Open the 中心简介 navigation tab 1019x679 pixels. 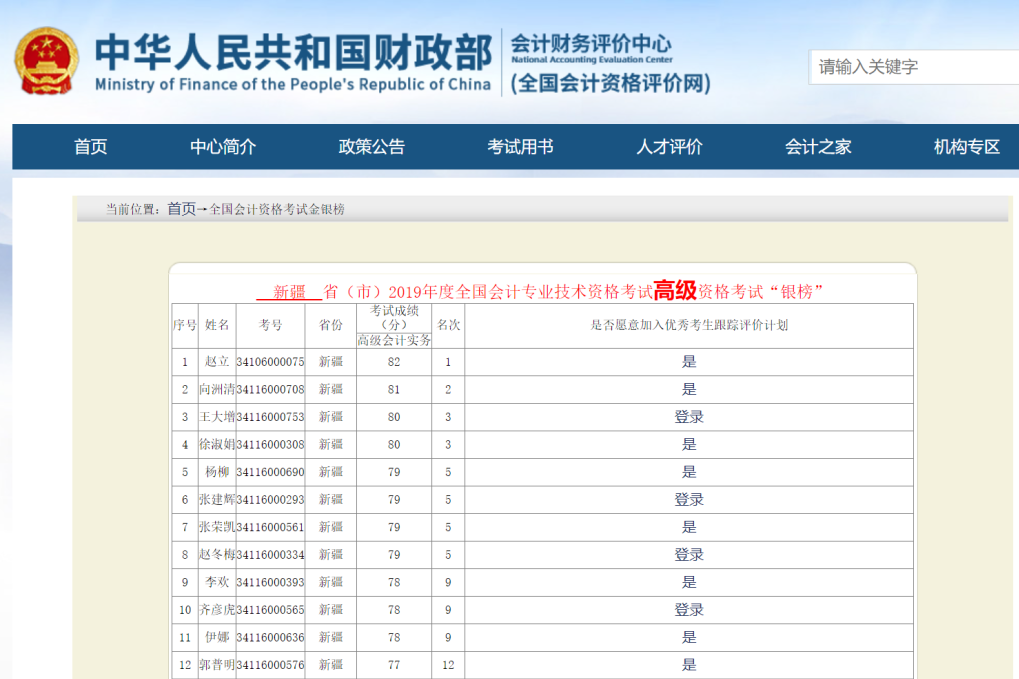click(x=223, y=147)
